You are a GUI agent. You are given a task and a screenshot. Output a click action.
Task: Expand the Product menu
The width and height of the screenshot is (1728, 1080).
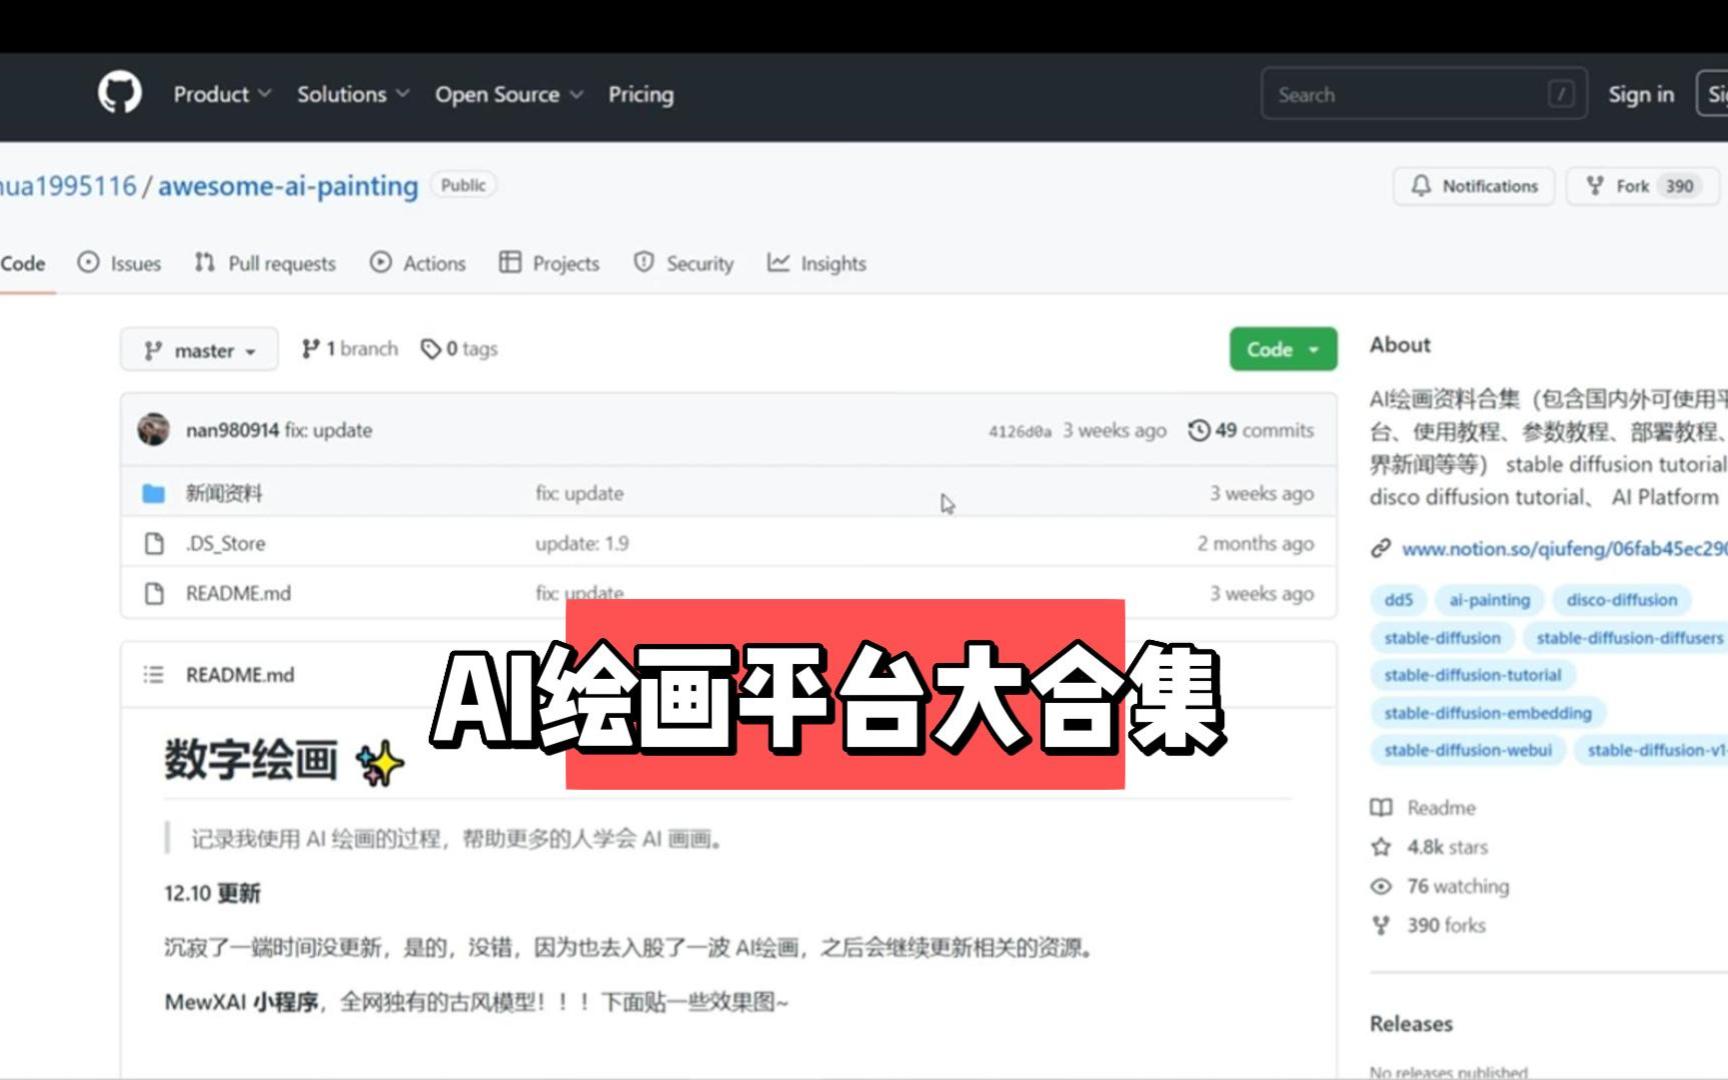point(222,94)
